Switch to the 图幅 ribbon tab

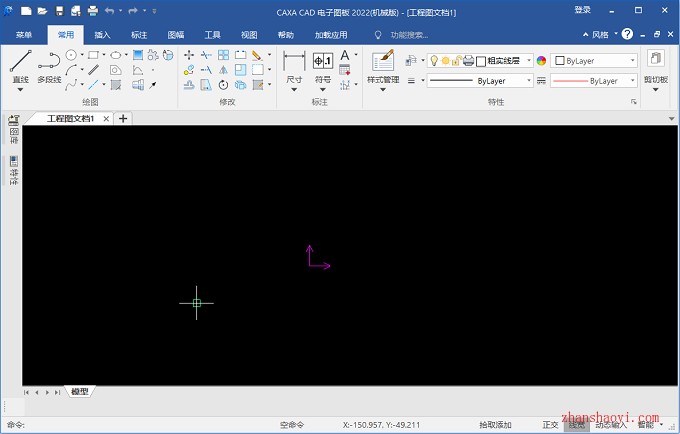click(176, 35)
